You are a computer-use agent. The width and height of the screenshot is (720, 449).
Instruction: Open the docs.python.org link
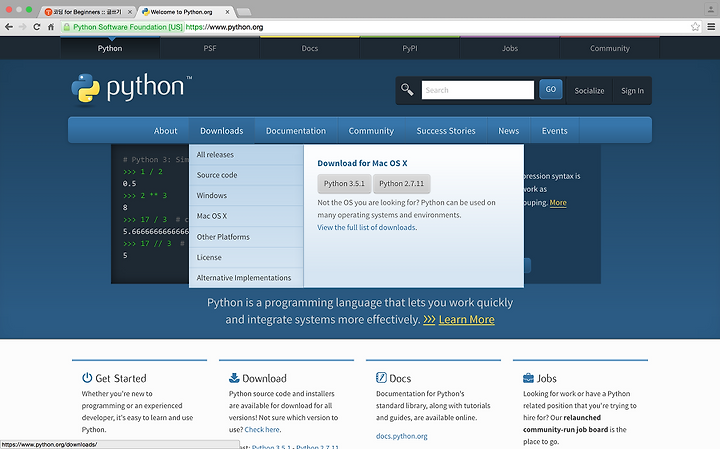pos(401,436)
